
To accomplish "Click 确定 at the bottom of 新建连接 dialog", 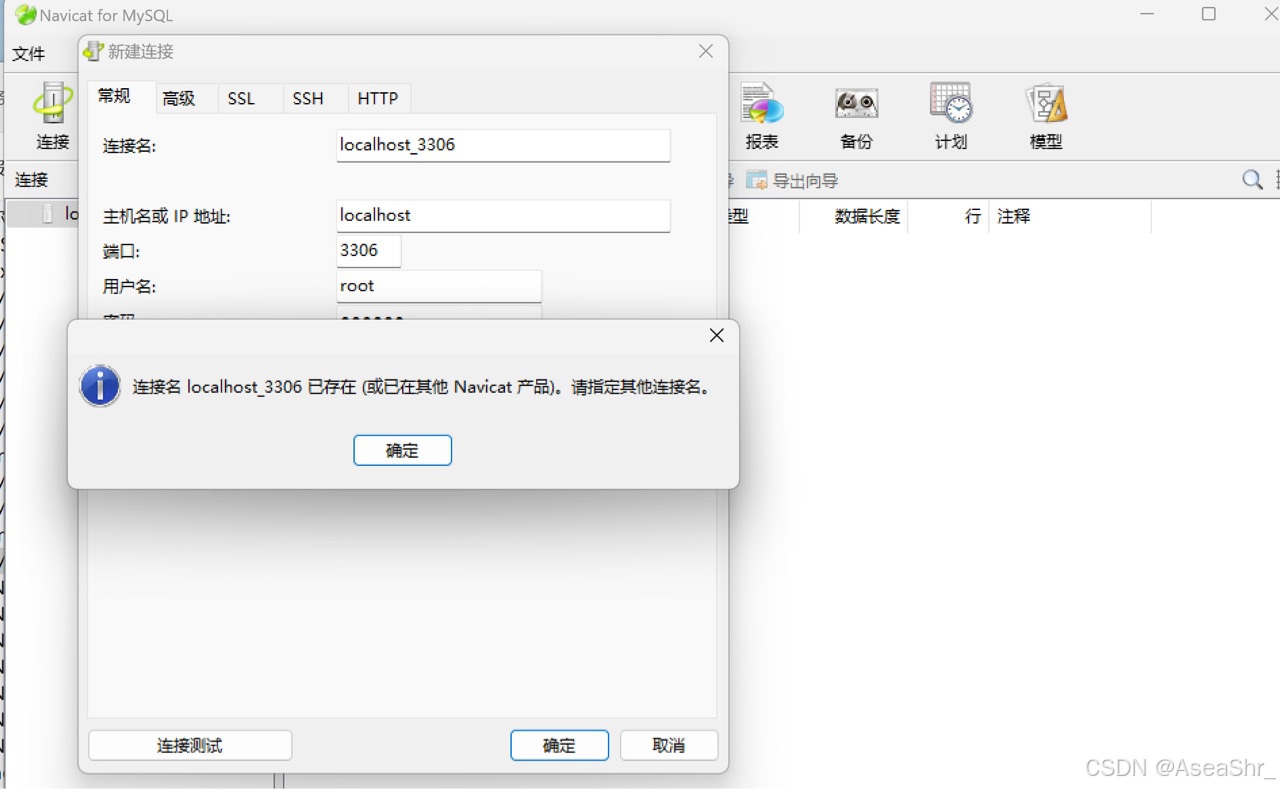I will point(559,746).
